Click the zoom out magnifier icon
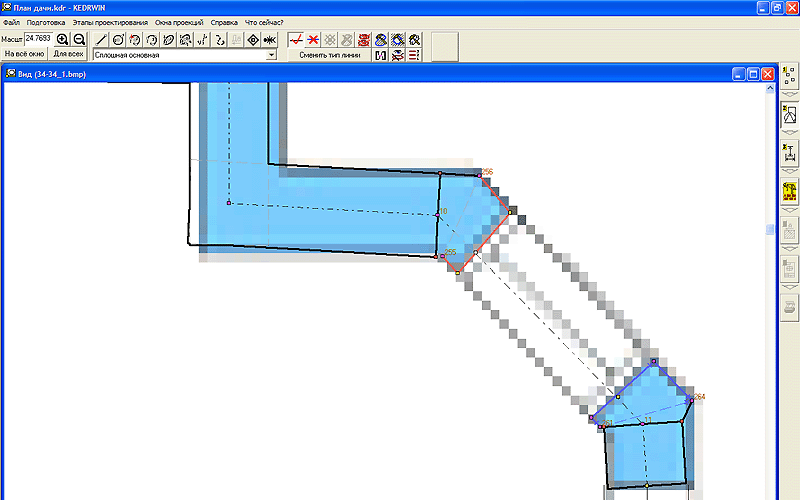Screen dimensions: 800x500 79,39
